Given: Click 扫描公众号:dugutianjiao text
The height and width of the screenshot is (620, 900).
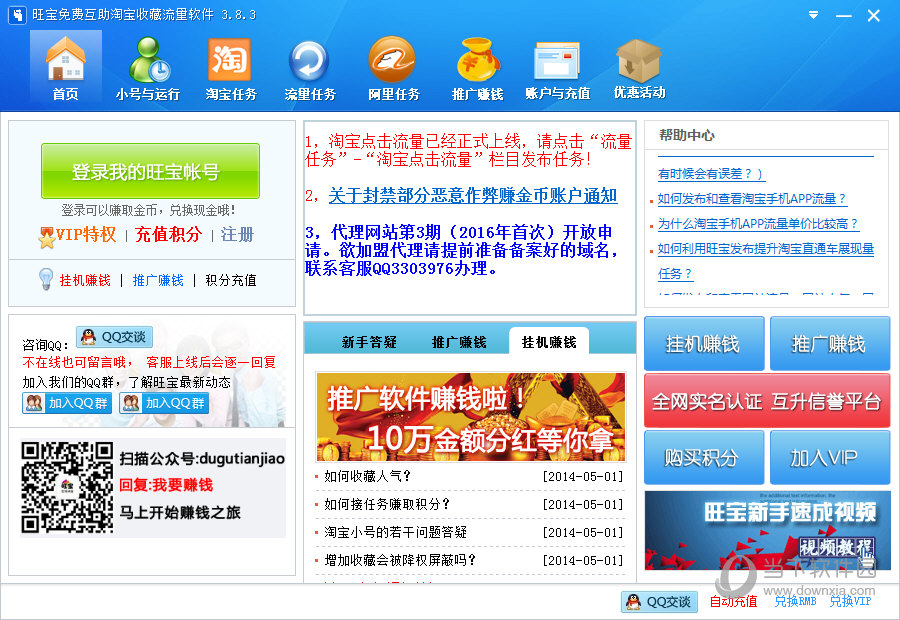Looking at the screenshot, I should click(202, 459).
